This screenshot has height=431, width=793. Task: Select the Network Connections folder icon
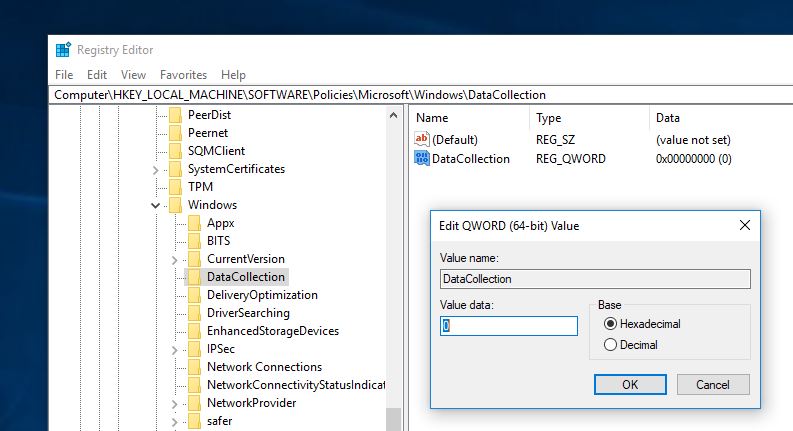click(194, 367)
